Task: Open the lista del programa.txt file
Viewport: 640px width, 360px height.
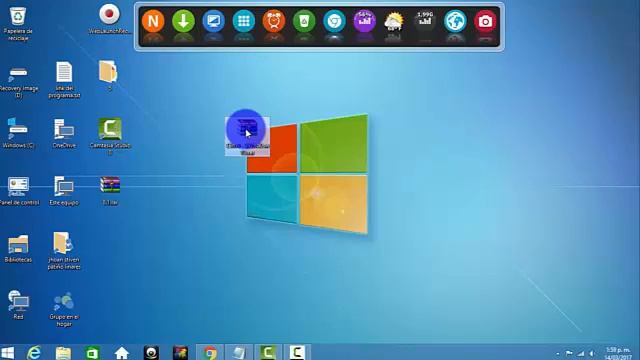Action: coord(64,80)
